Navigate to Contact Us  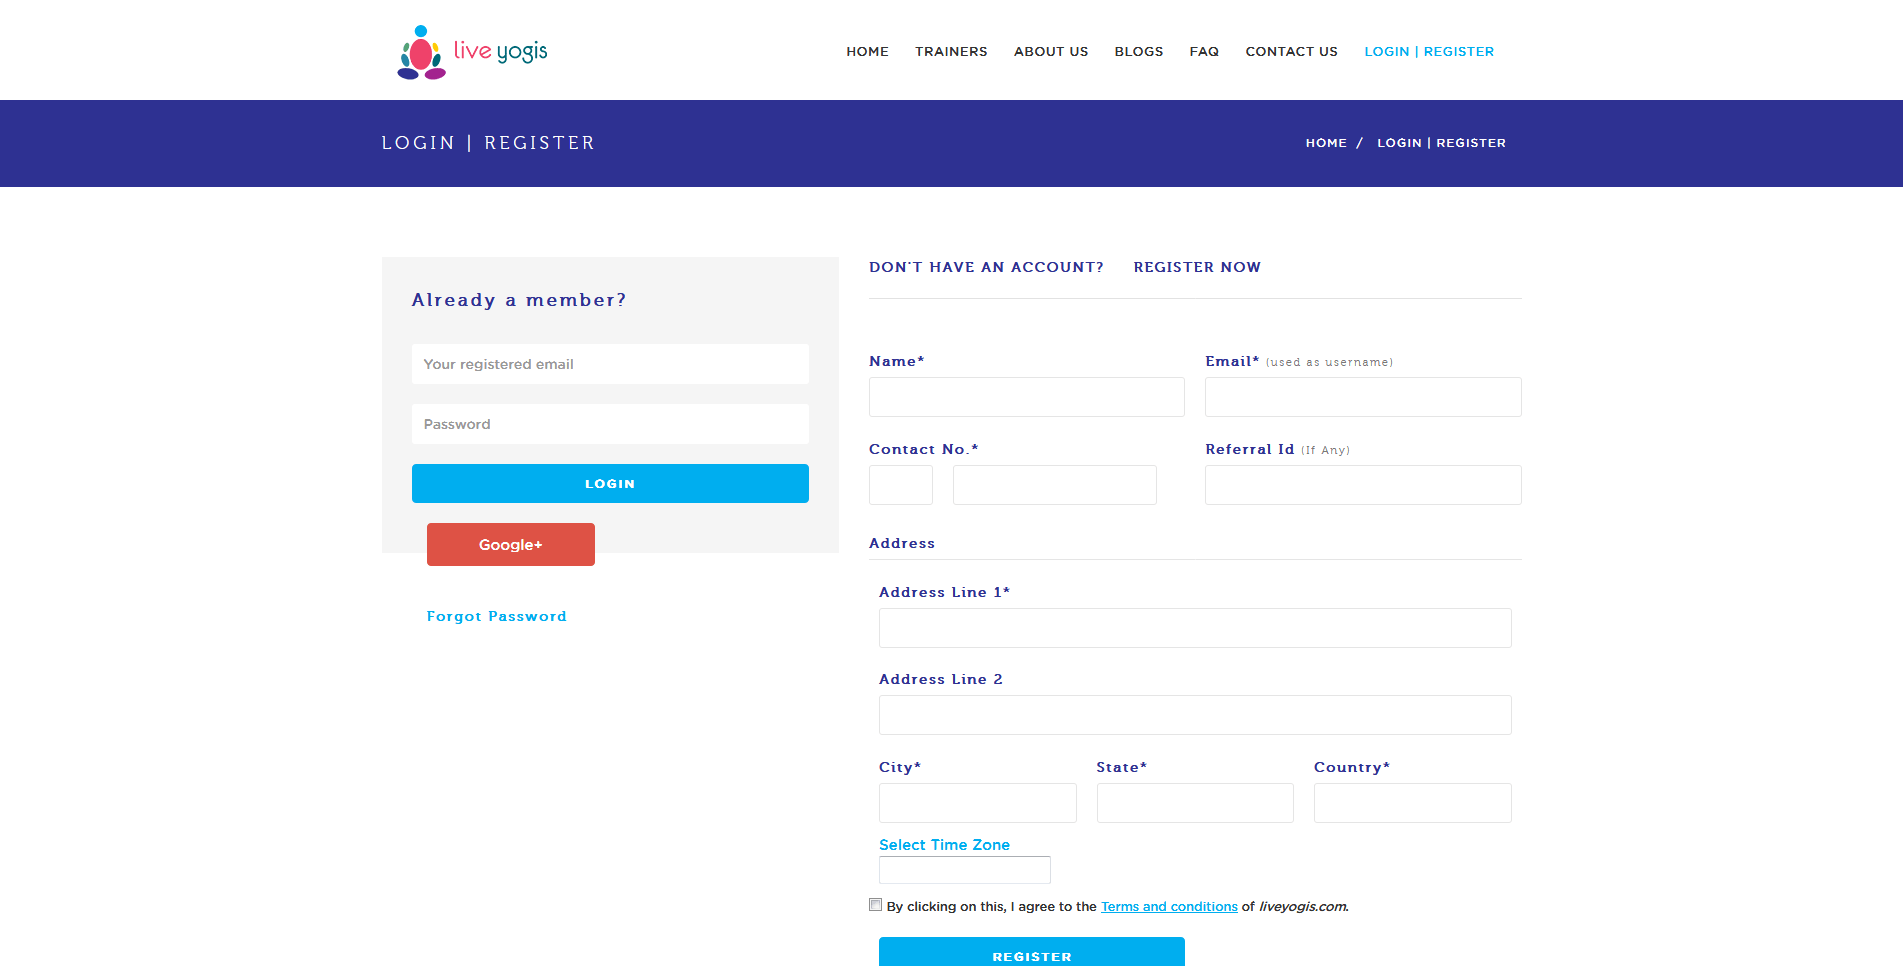[x=1290, y=52]
